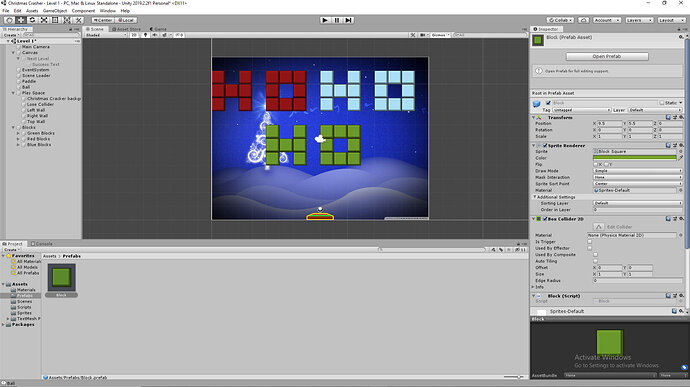Select the Move tool in the toolbar
The width and height of the screenshot is (690, 387).
[x=21, y=20]
